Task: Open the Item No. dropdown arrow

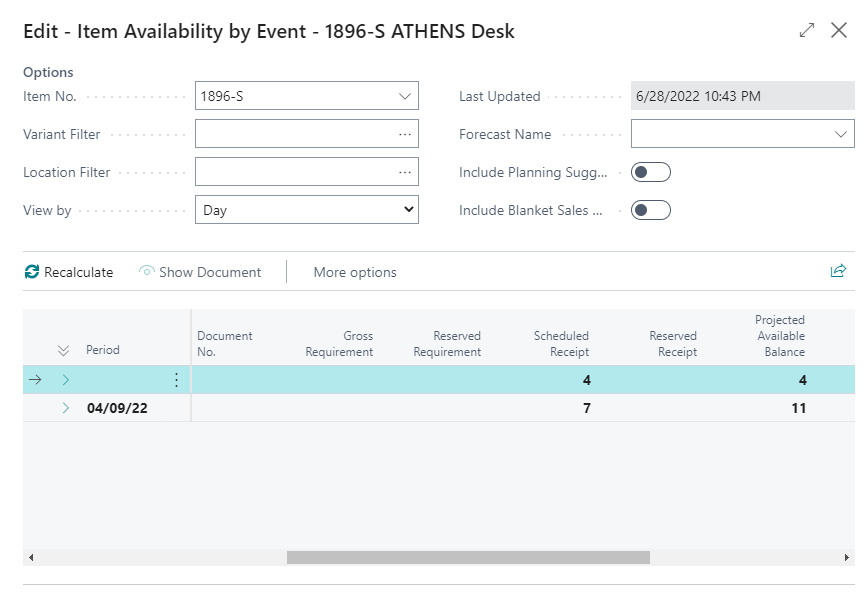Action: (405, 96)
